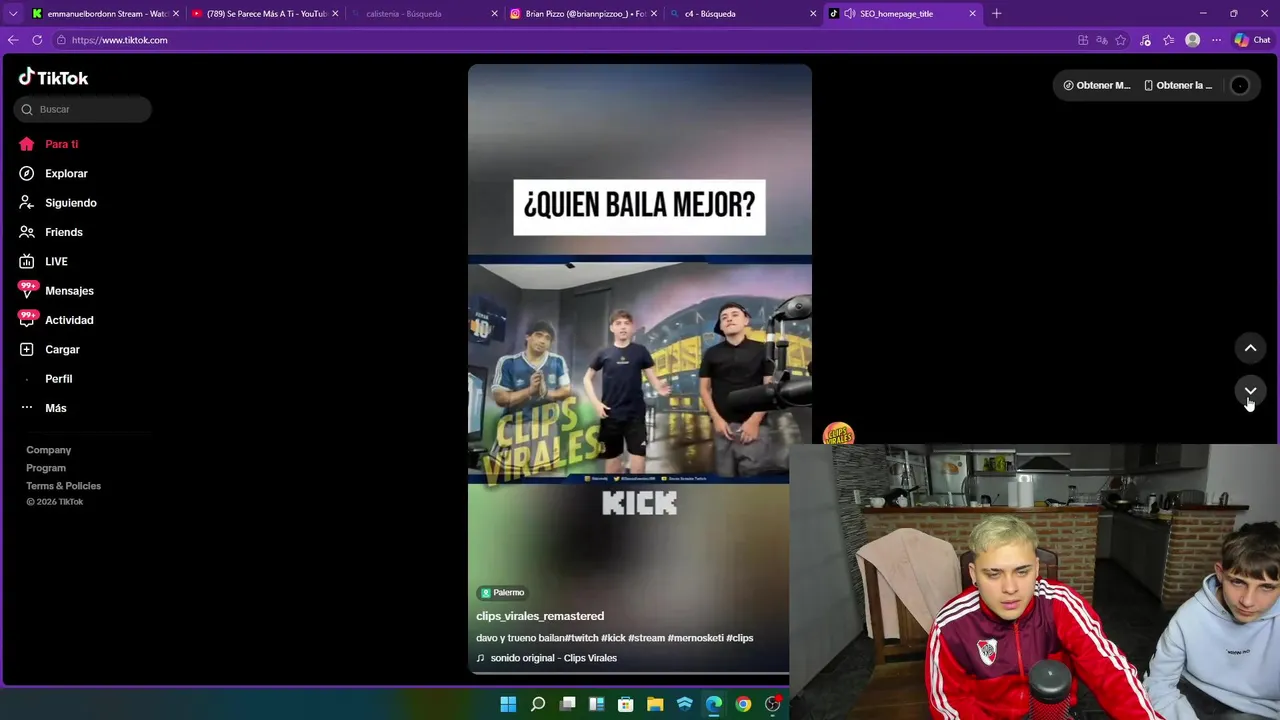Open File Explorer from taskbar
This screenshot has height=720, width=1280.
[x=655, y=704]
